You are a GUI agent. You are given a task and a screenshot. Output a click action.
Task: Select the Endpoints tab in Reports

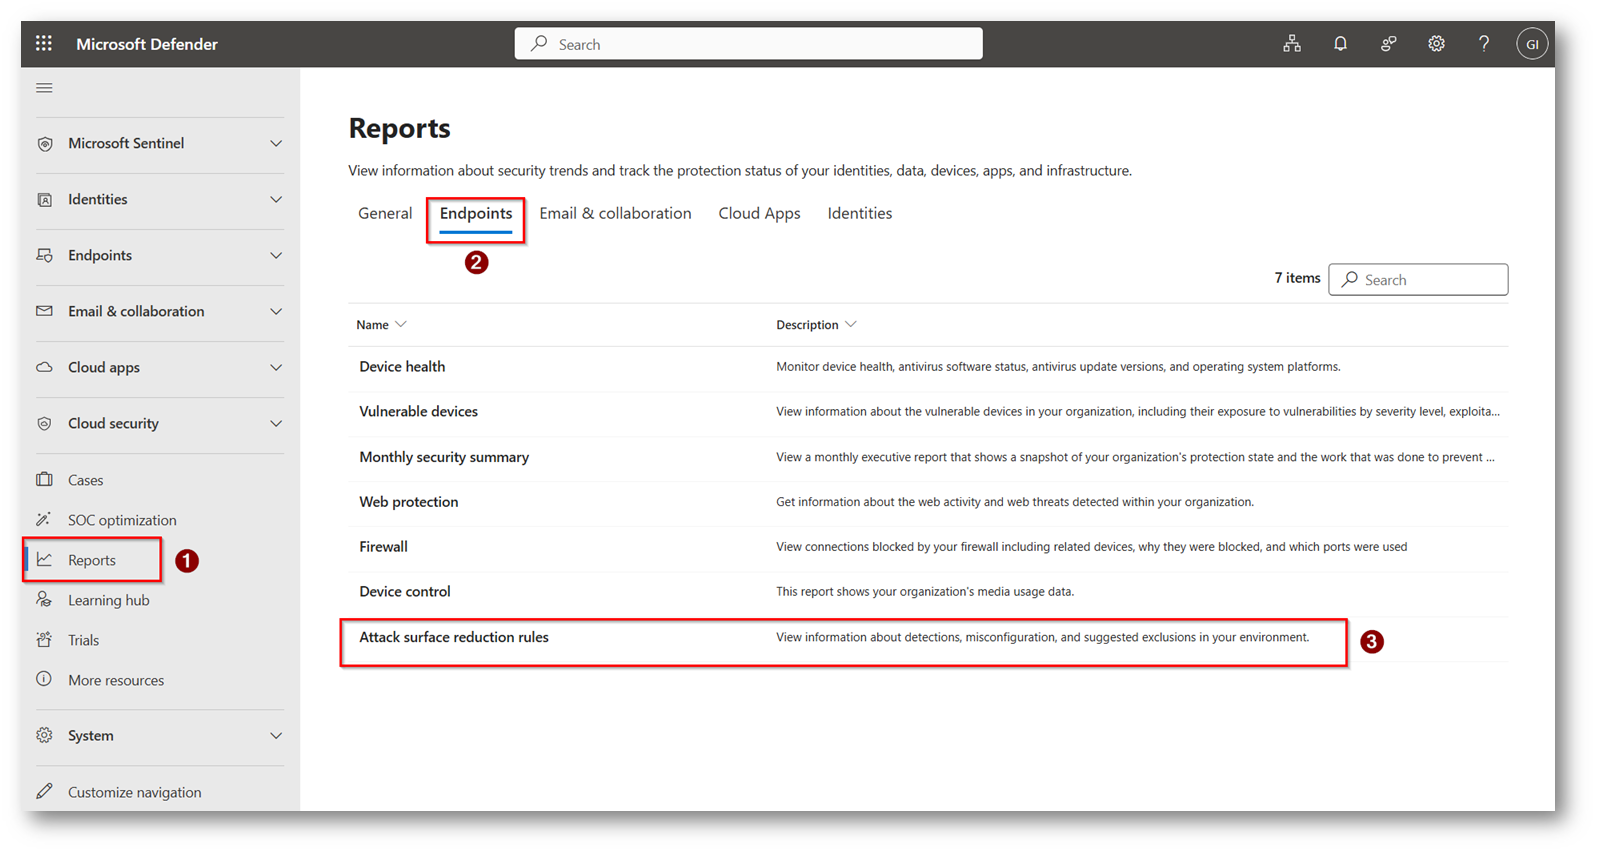(x=476, y=214)
